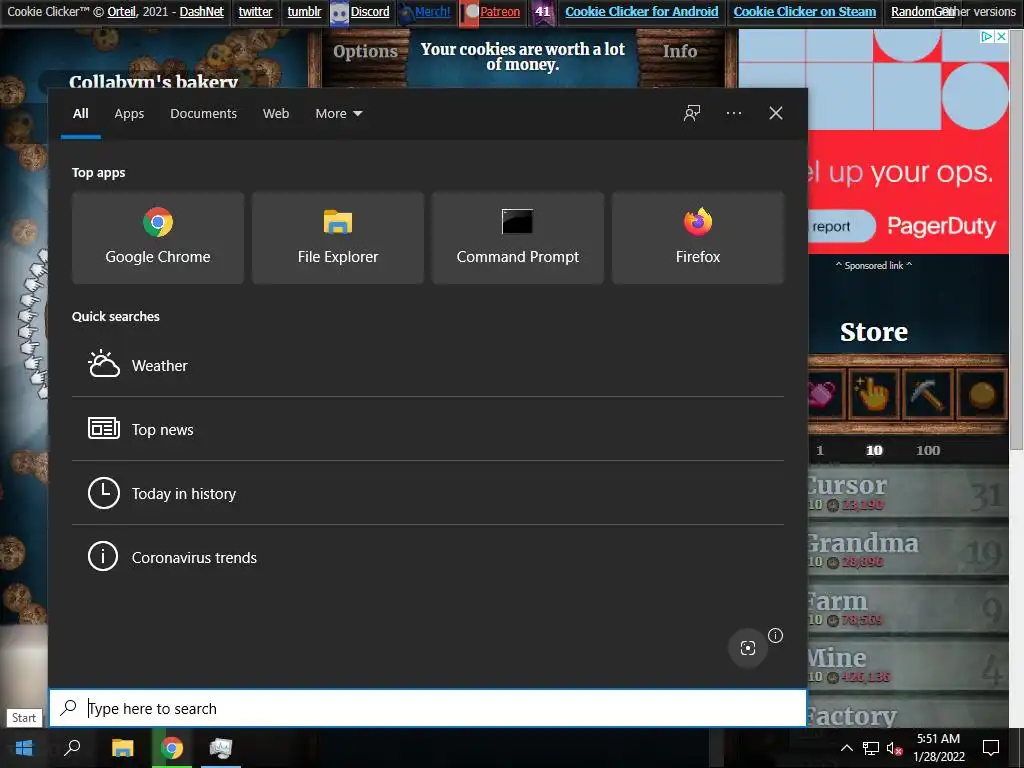Open the tumblr link
Viewport: 1024px width, 768px height.
click(304, 12)
